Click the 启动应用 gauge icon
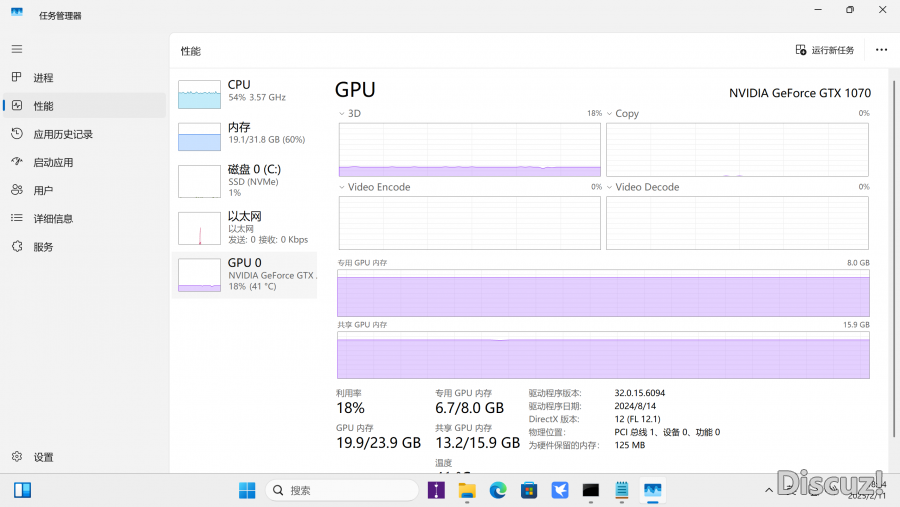Image resolution: width=900 pixels, height=507 pixels. pyautogui.click(x=17, y=161)
